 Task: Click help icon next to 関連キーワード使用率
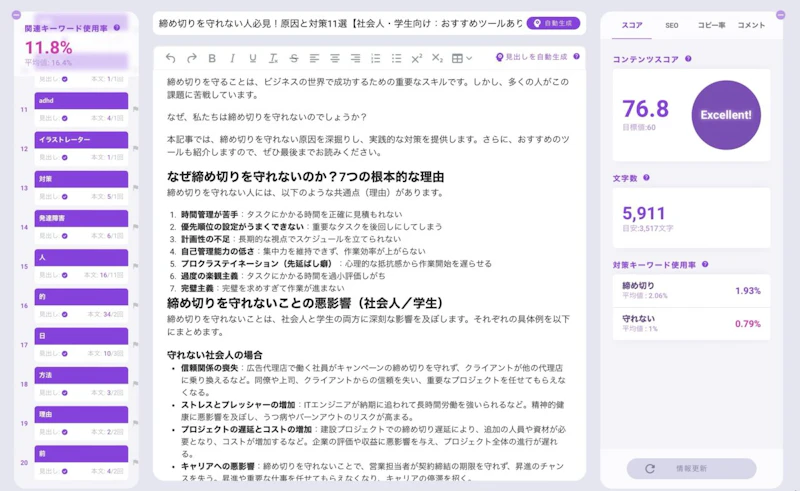tap(117, 28)
